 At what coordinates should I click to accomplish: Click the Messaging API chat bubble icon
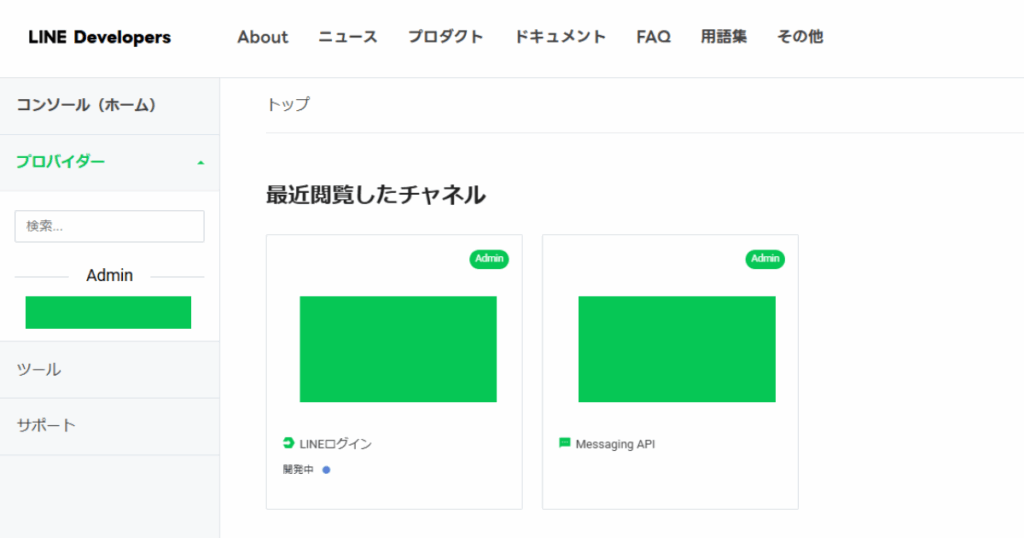[565, 443]
